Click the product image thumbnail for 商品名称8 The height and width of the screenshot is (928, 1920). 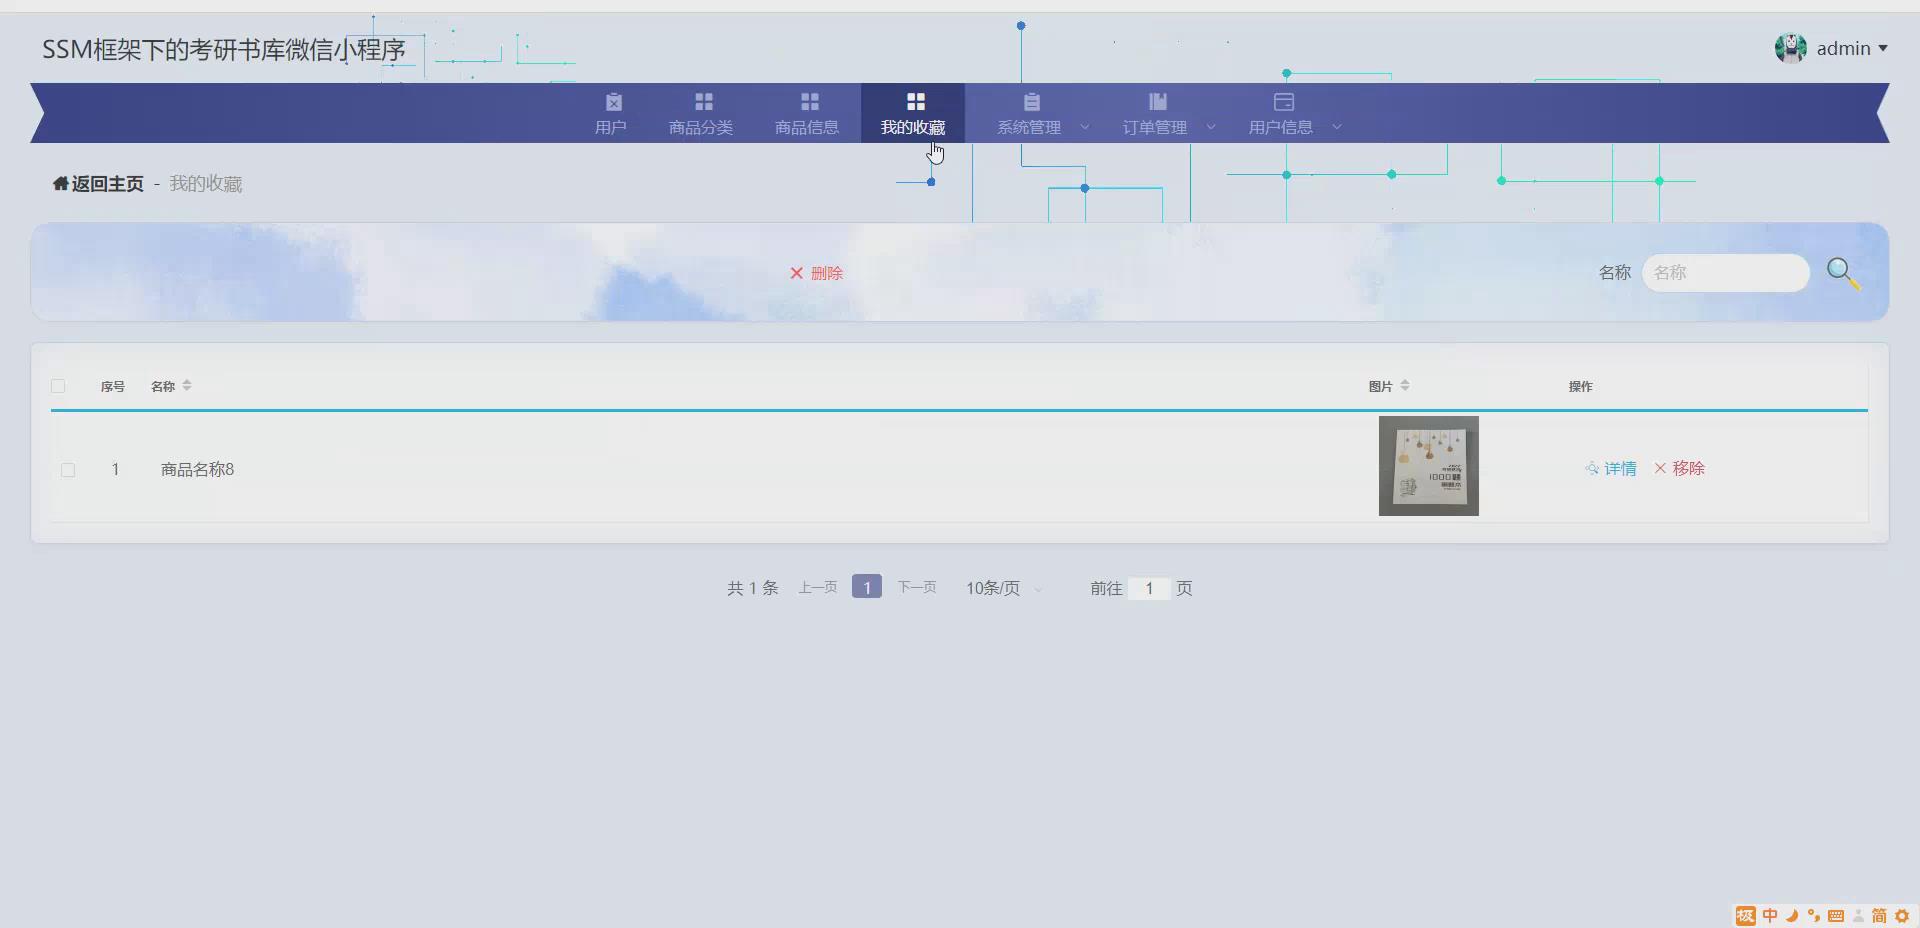pos(1428,466)
